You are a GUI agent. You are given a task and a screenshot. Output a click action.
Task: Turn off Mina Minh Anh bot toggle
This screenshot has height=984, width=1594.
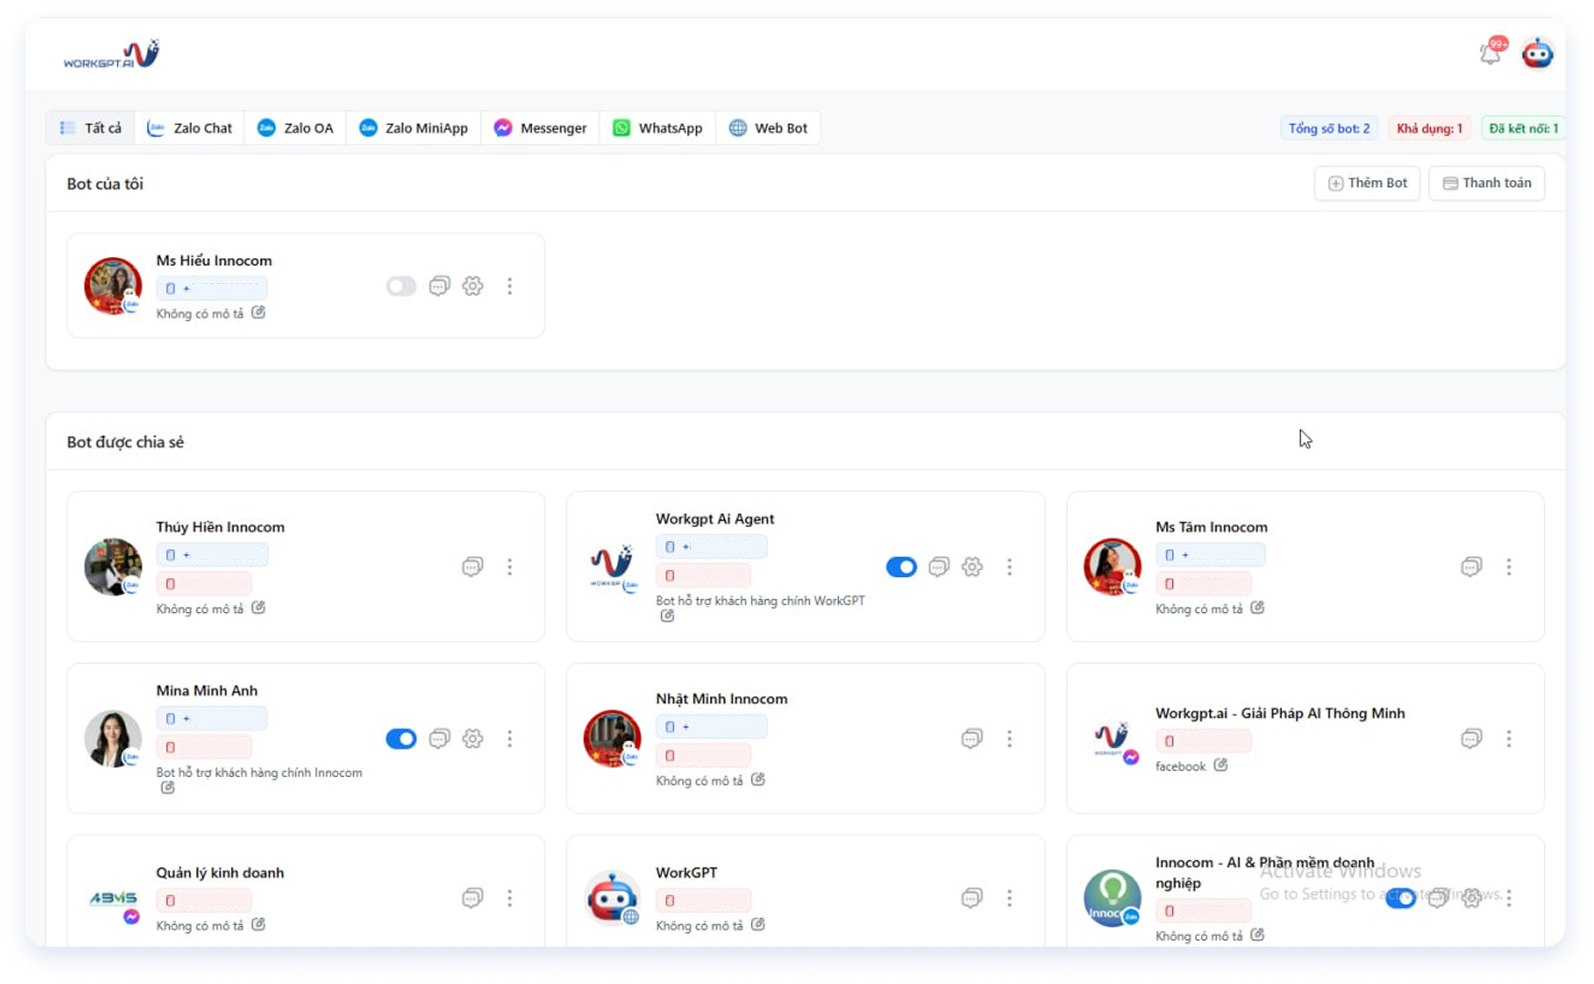point(401,739)
